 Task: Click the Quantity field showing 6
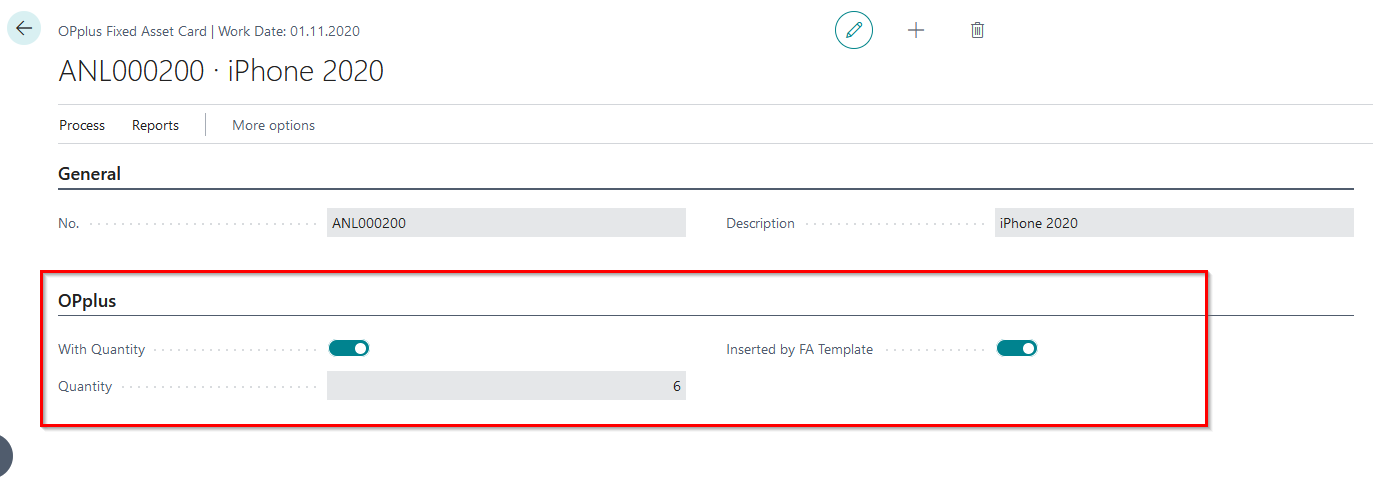506,386
